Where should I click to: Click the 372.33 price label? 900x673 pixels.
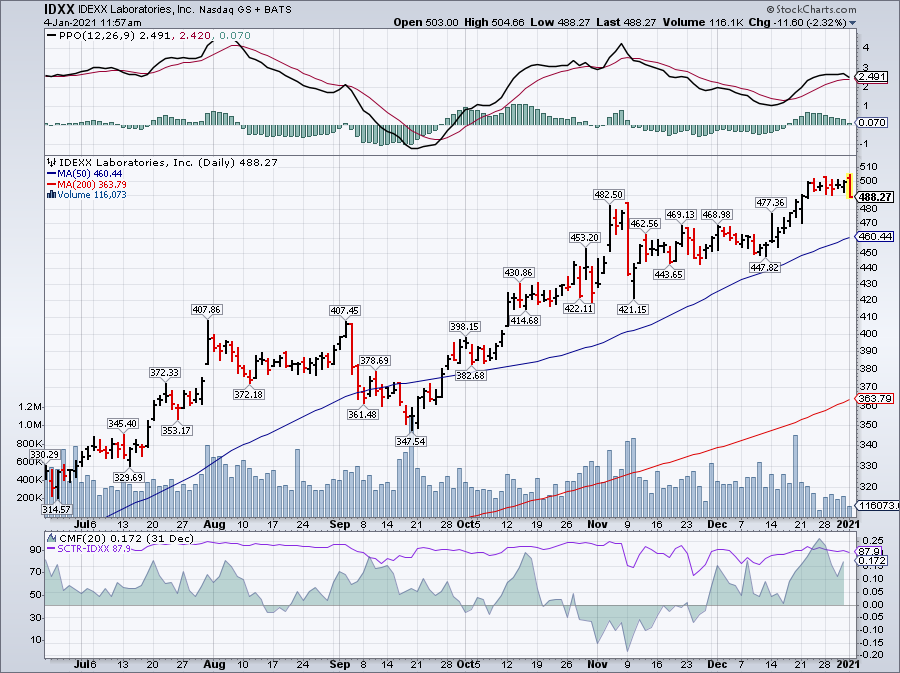point(165,373)
